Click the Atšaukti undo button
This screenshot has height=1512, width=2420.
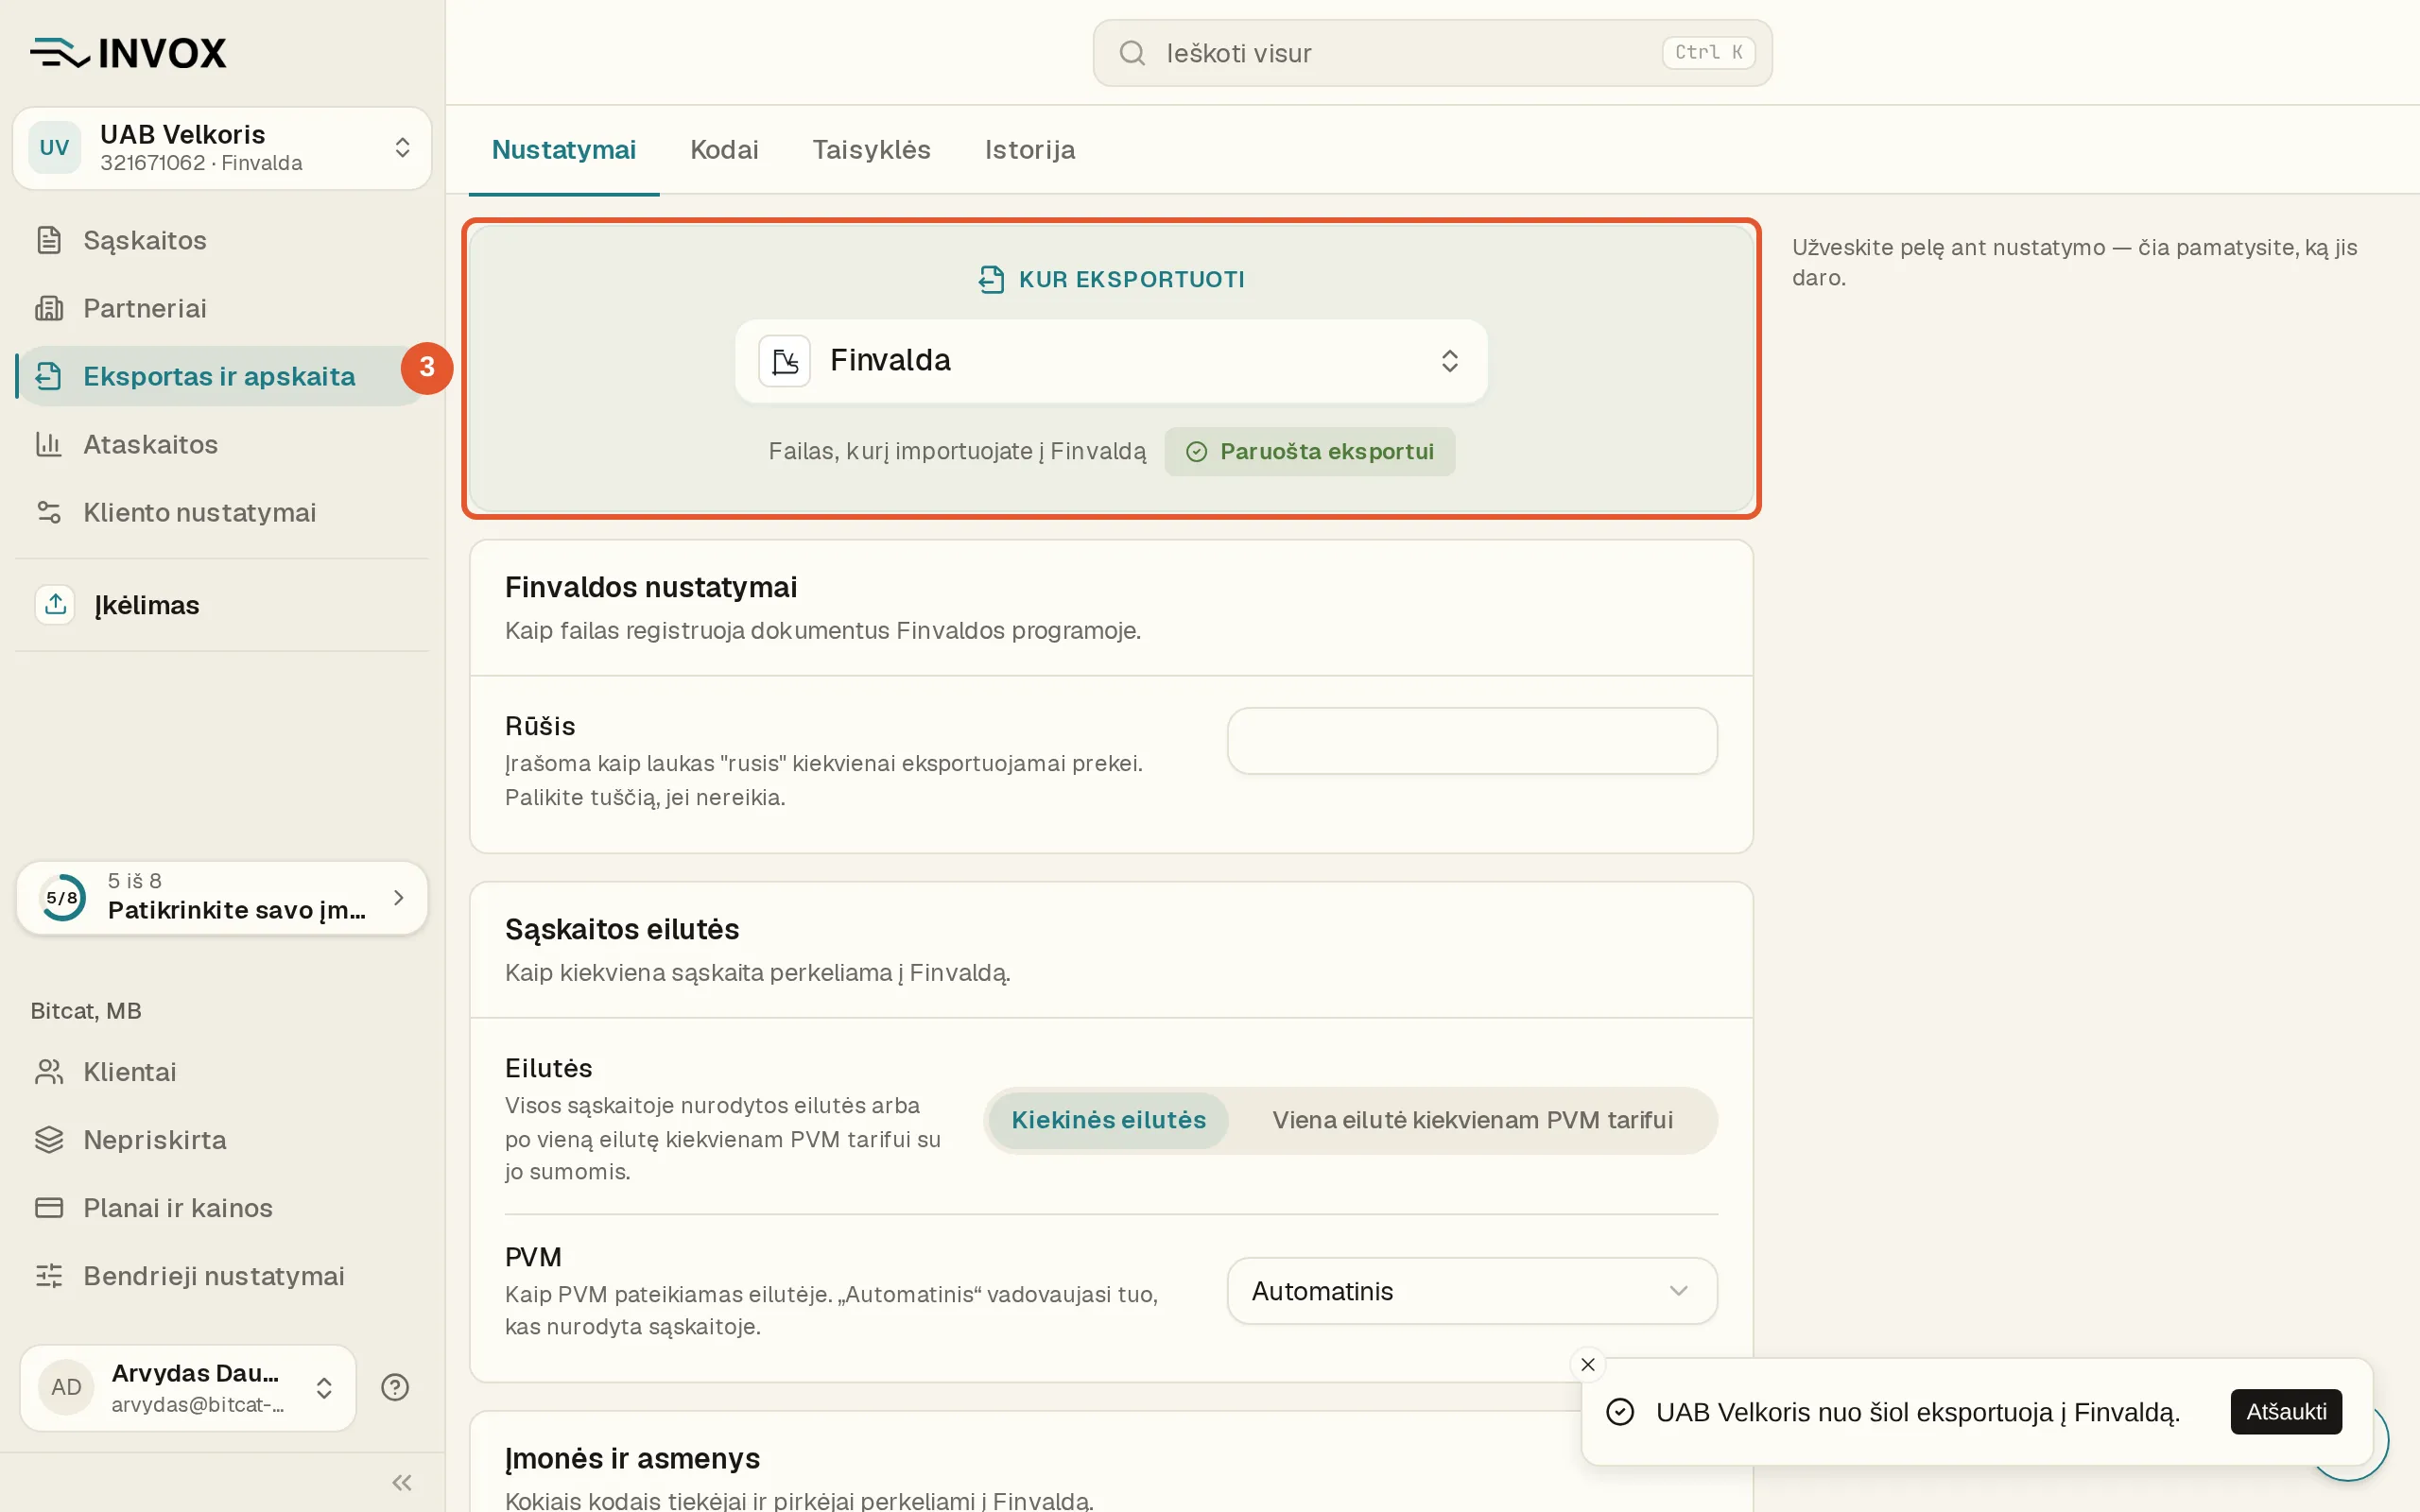2285,1411
